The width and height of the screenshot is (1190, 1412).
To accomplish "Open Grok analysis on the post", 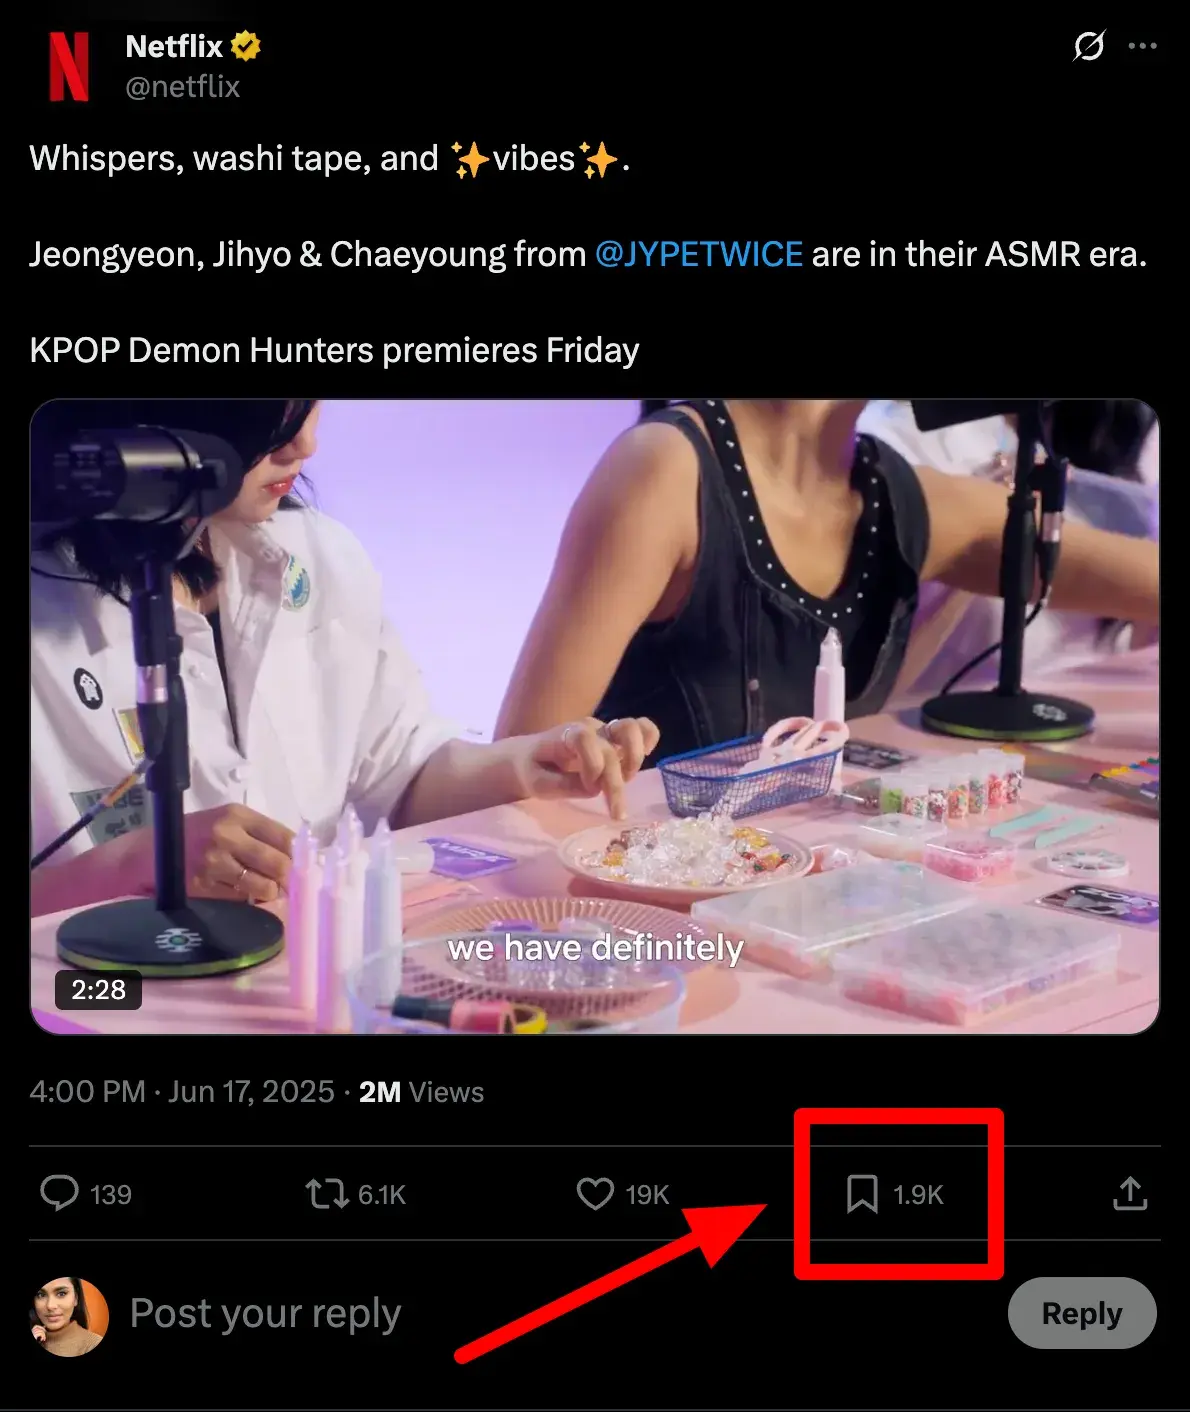I will pyautogui.click(x=1089, y=46).
